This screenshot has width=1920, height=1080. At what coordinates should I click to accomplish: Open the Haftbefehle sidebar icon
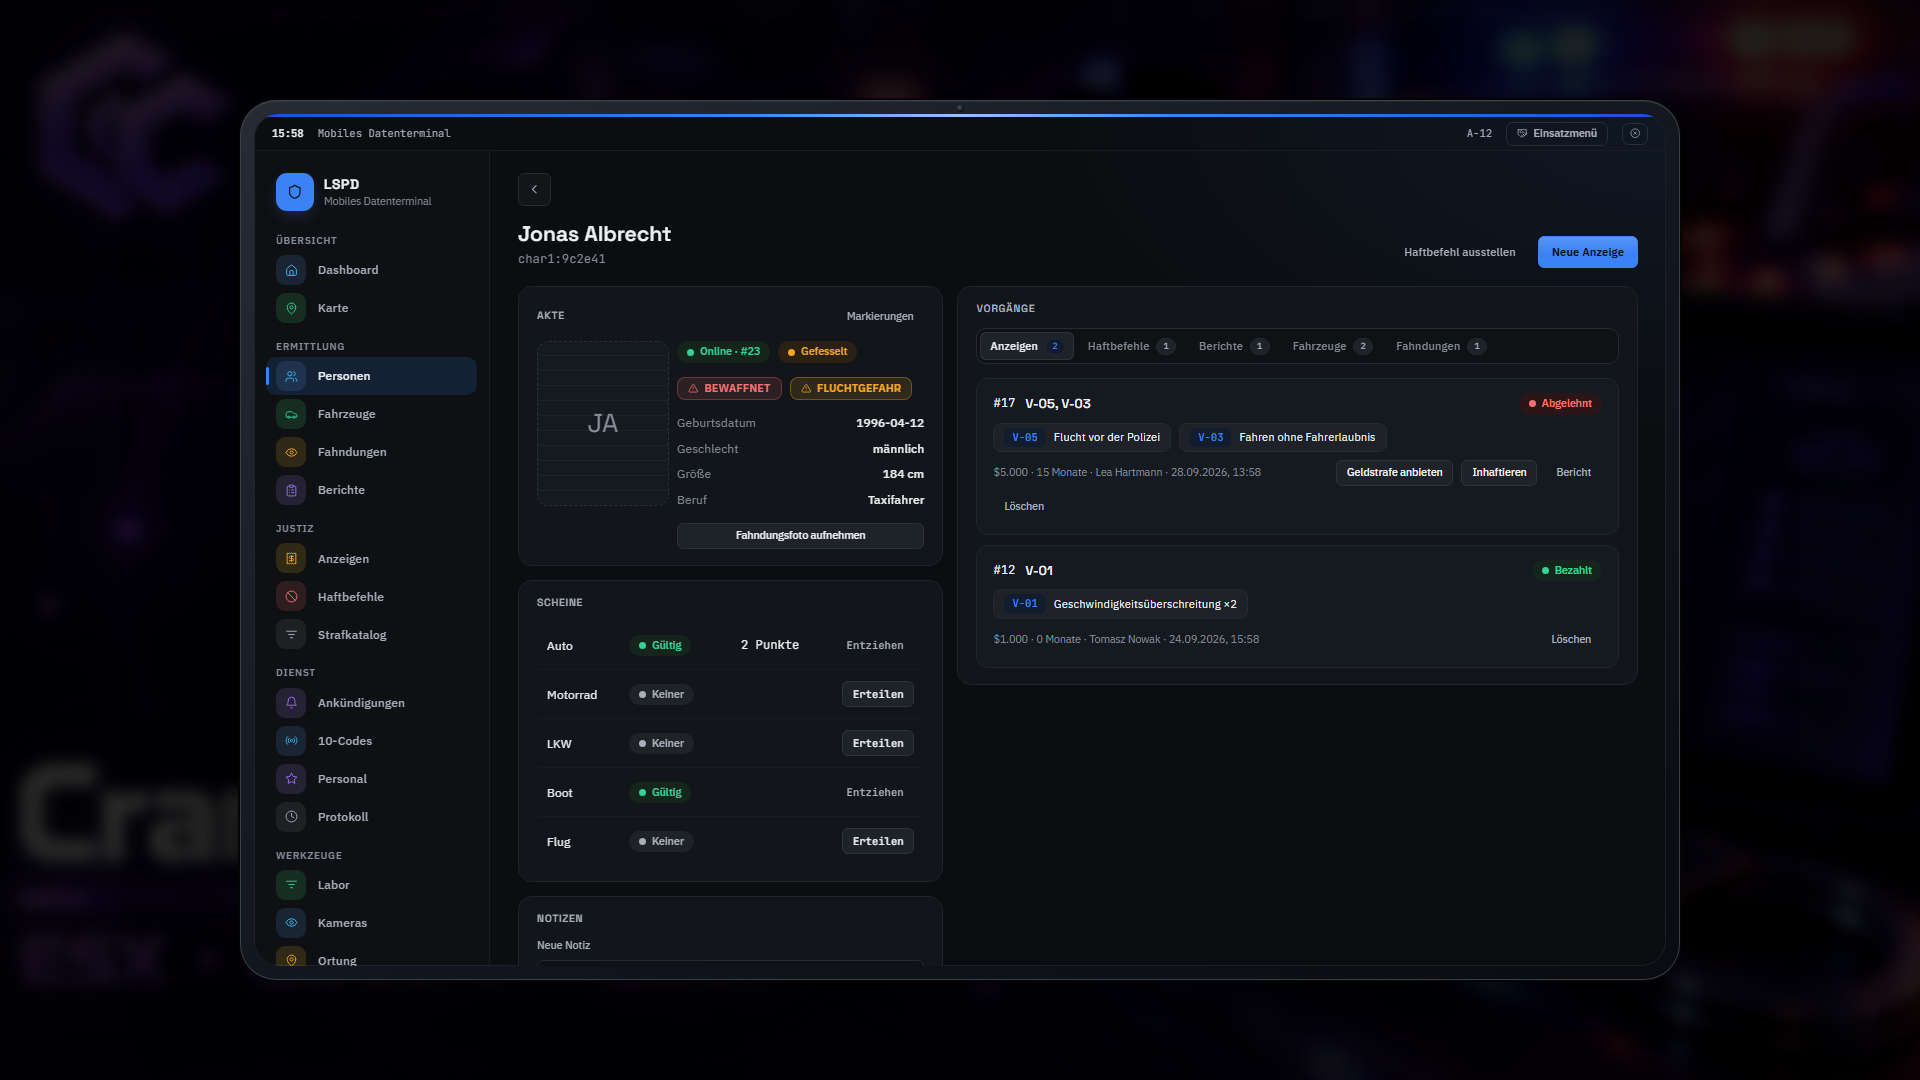pos(291,597)
